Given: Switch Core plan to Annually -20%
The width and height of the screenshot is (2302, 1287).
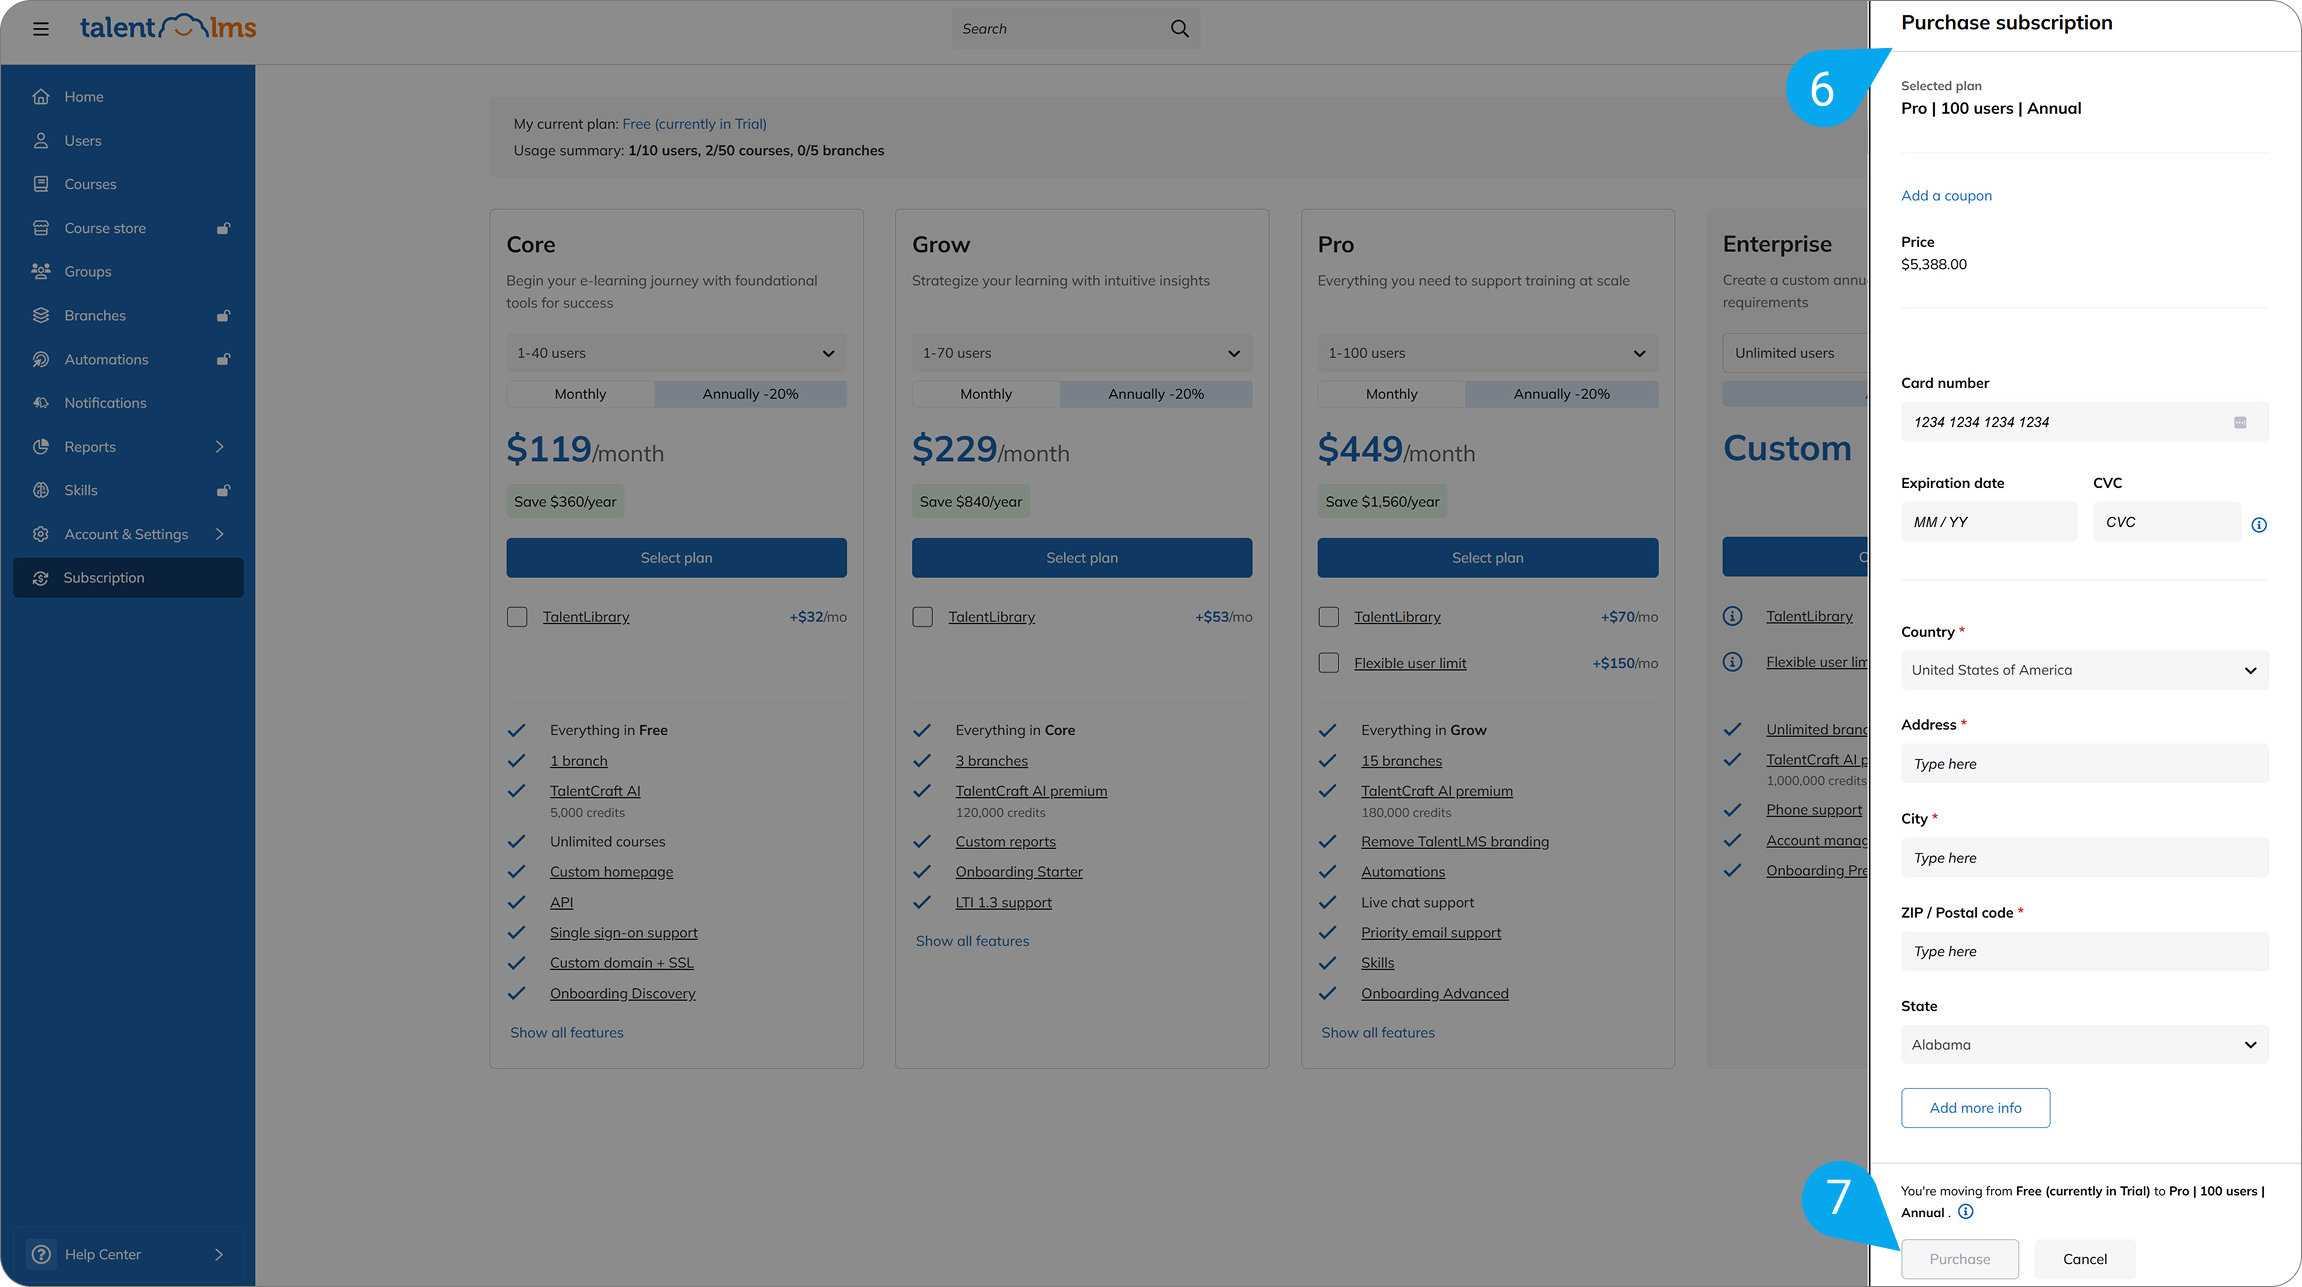Looking at the screenshot, I should pyautogui.click(x=751, y=394).
